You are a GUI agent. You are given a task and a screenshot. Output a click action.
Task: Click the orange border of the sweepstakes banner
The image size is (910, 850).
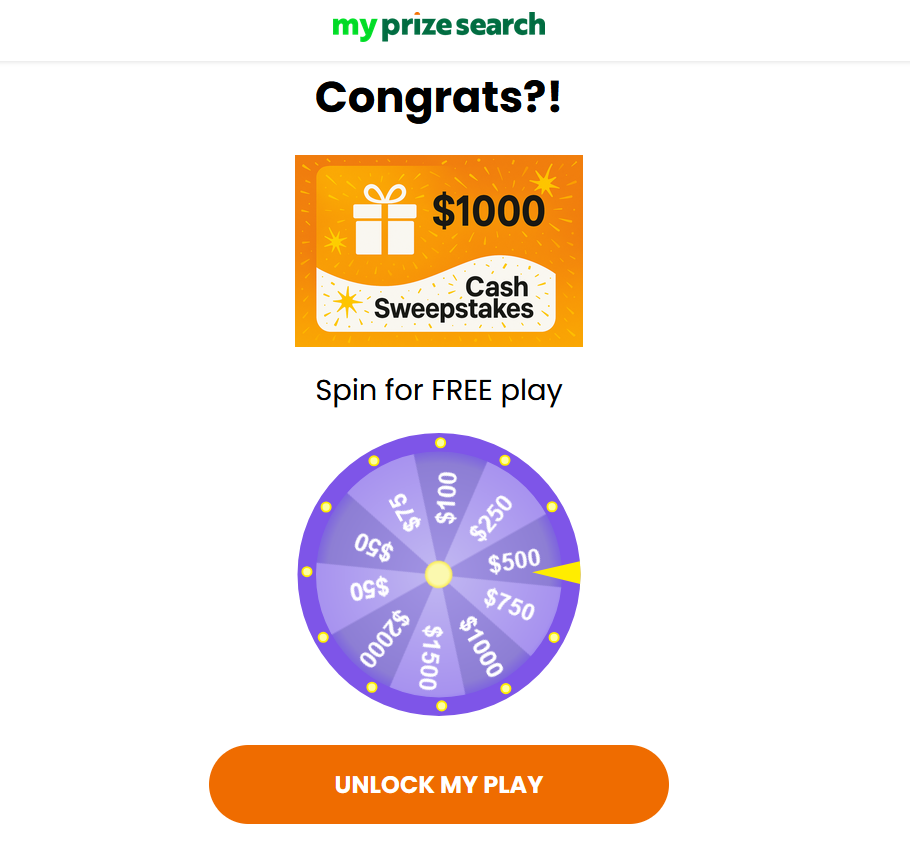click(x=304, y=250)
